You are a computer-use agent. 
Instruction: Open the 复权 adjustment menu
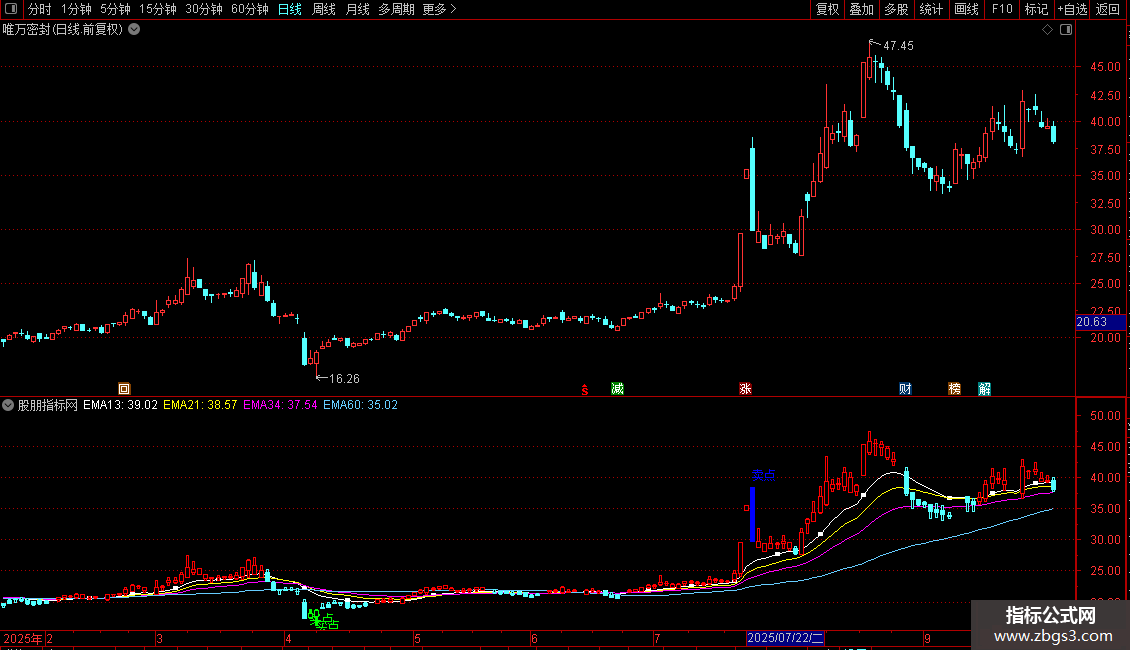827,9
